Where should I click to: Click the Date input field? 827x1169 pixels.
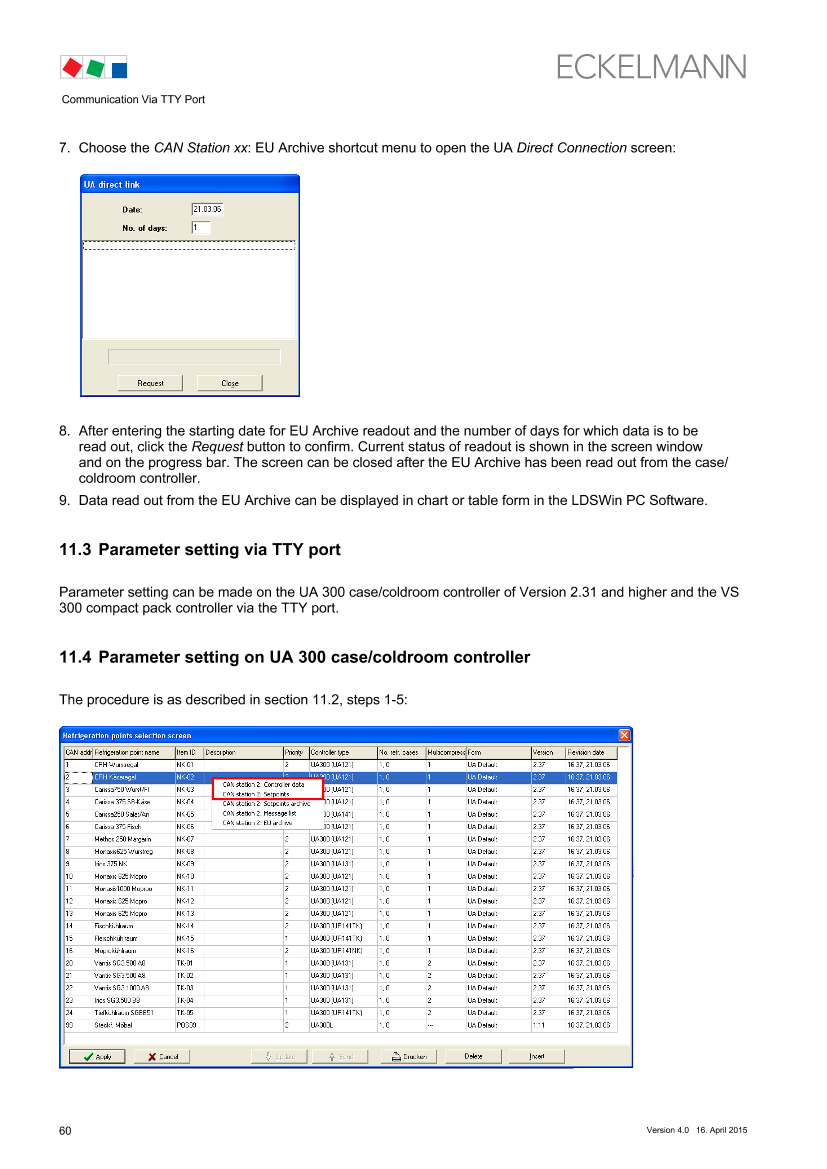[x=207, y=209]
